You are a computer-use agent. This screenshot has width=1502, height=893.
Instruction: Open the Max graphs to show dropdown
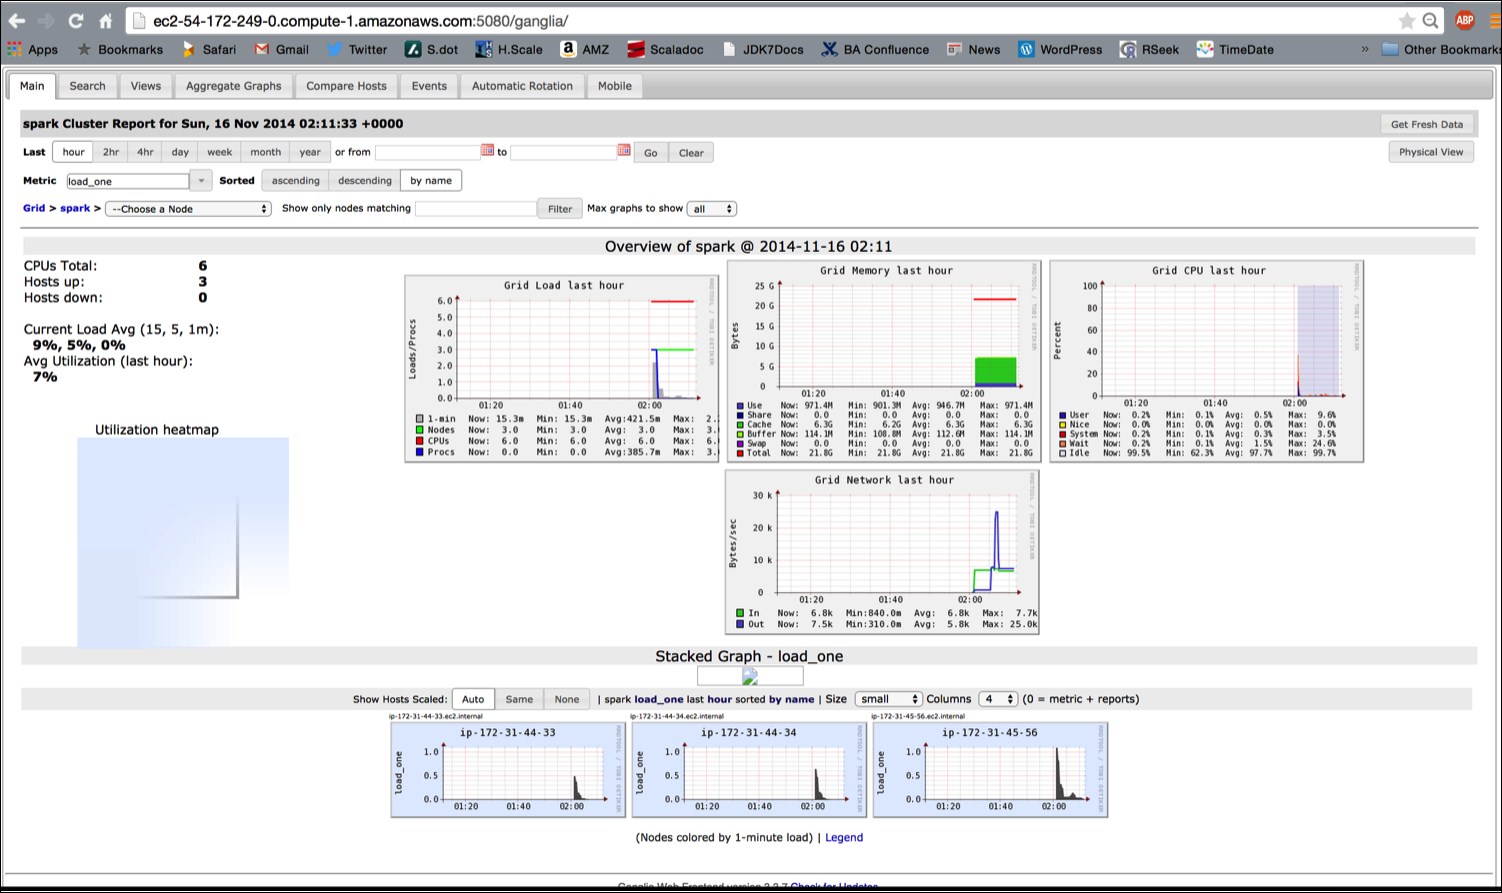click(712, 209)
